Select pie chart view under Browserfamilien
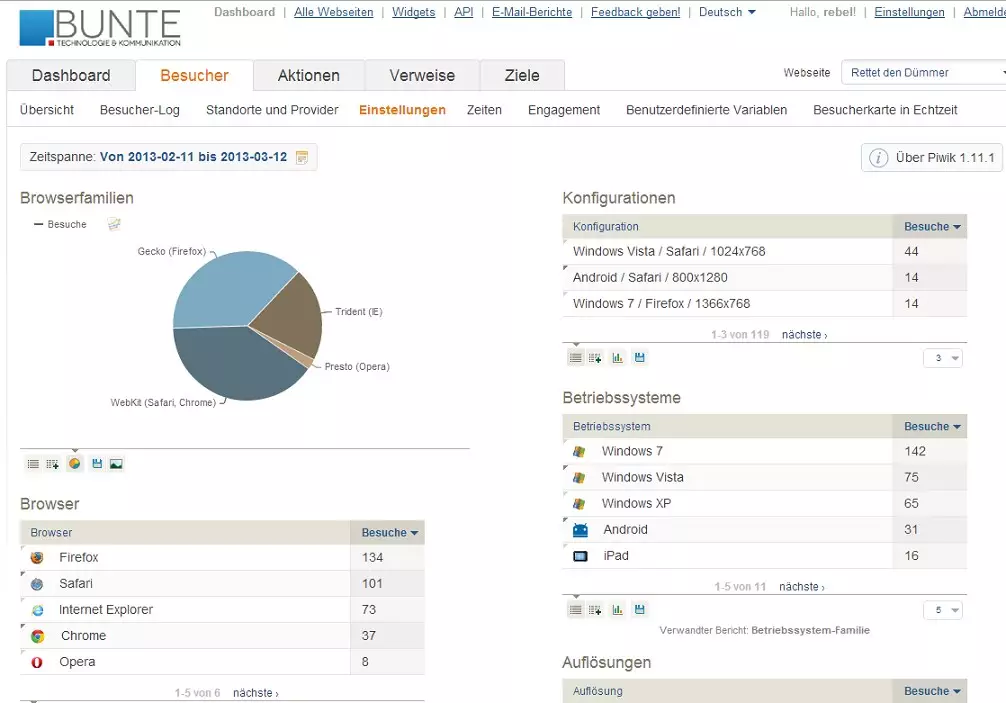The width and height of the screenshot is (1006, 703). point(74,464)
